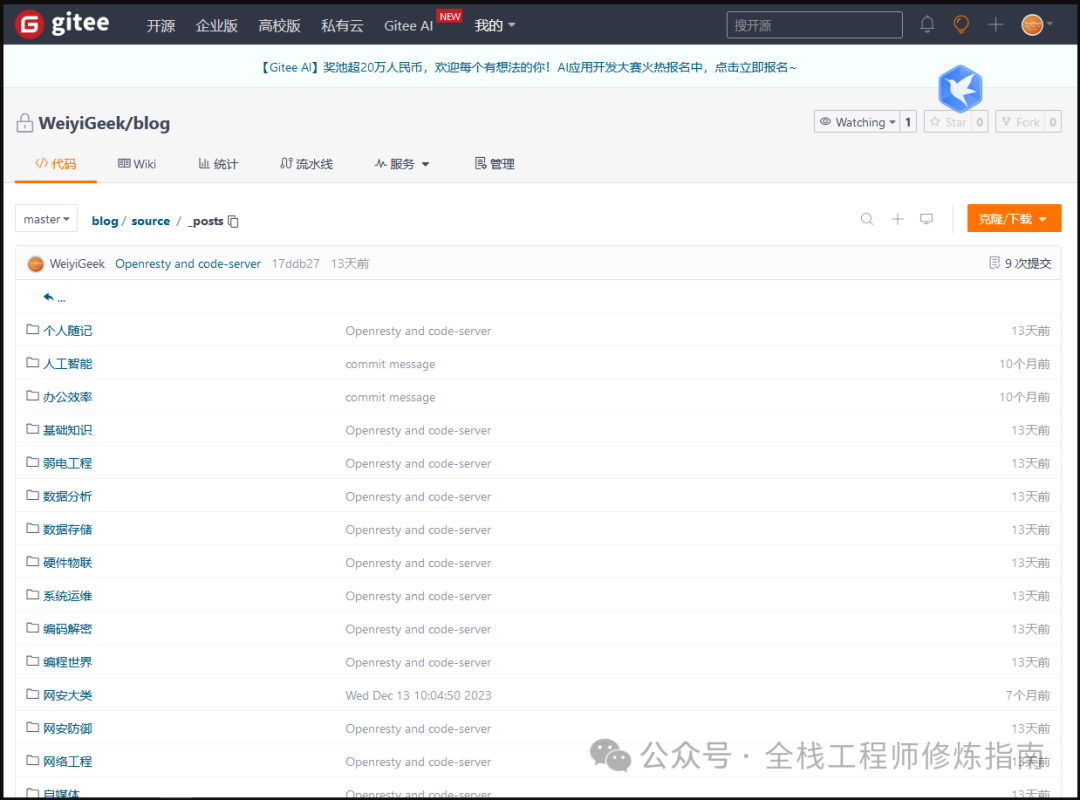Click the folder icon for 人工智能
The width and height of the screenshot is (1080, 800).
[32, 362]
